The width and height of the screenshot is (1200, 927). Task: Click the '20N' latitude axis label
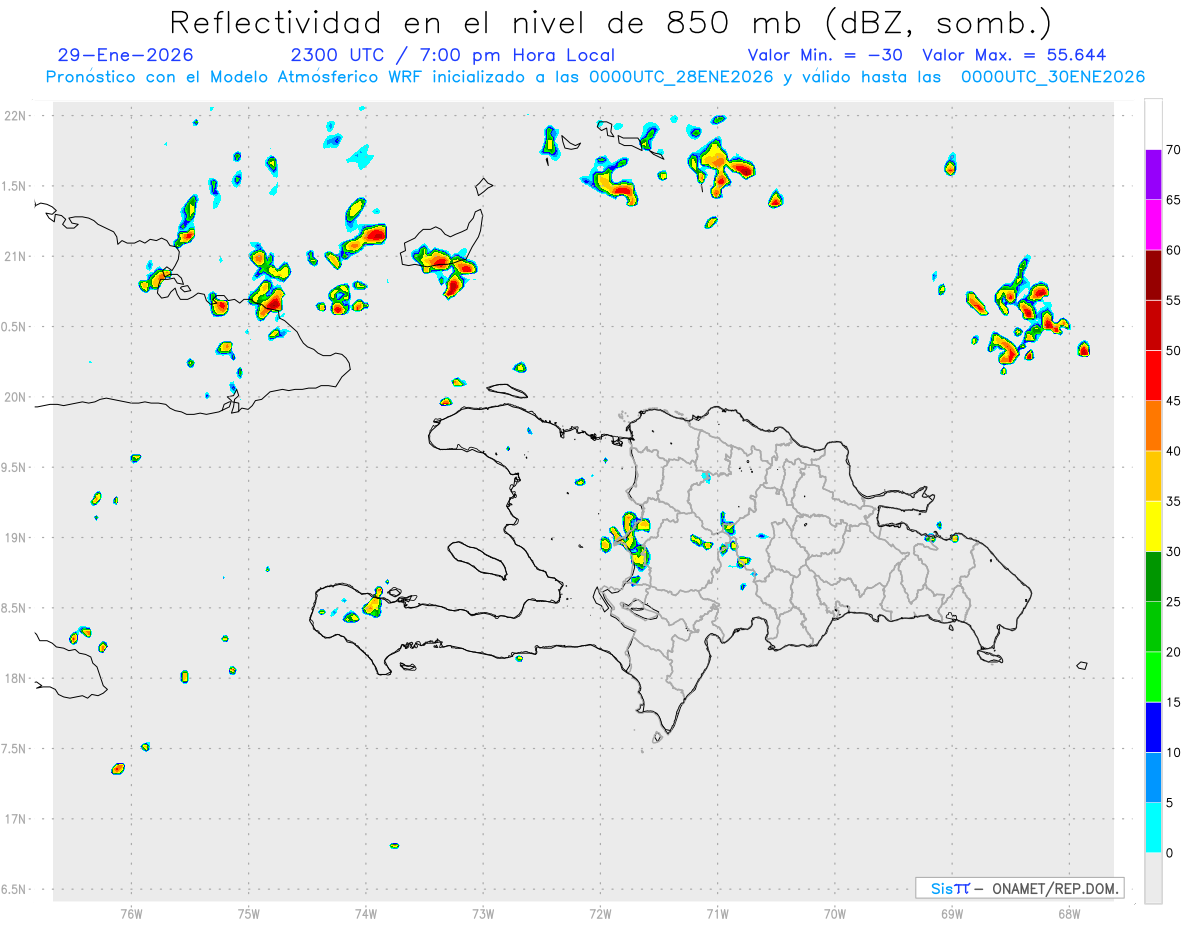click(x=17, y=397)
